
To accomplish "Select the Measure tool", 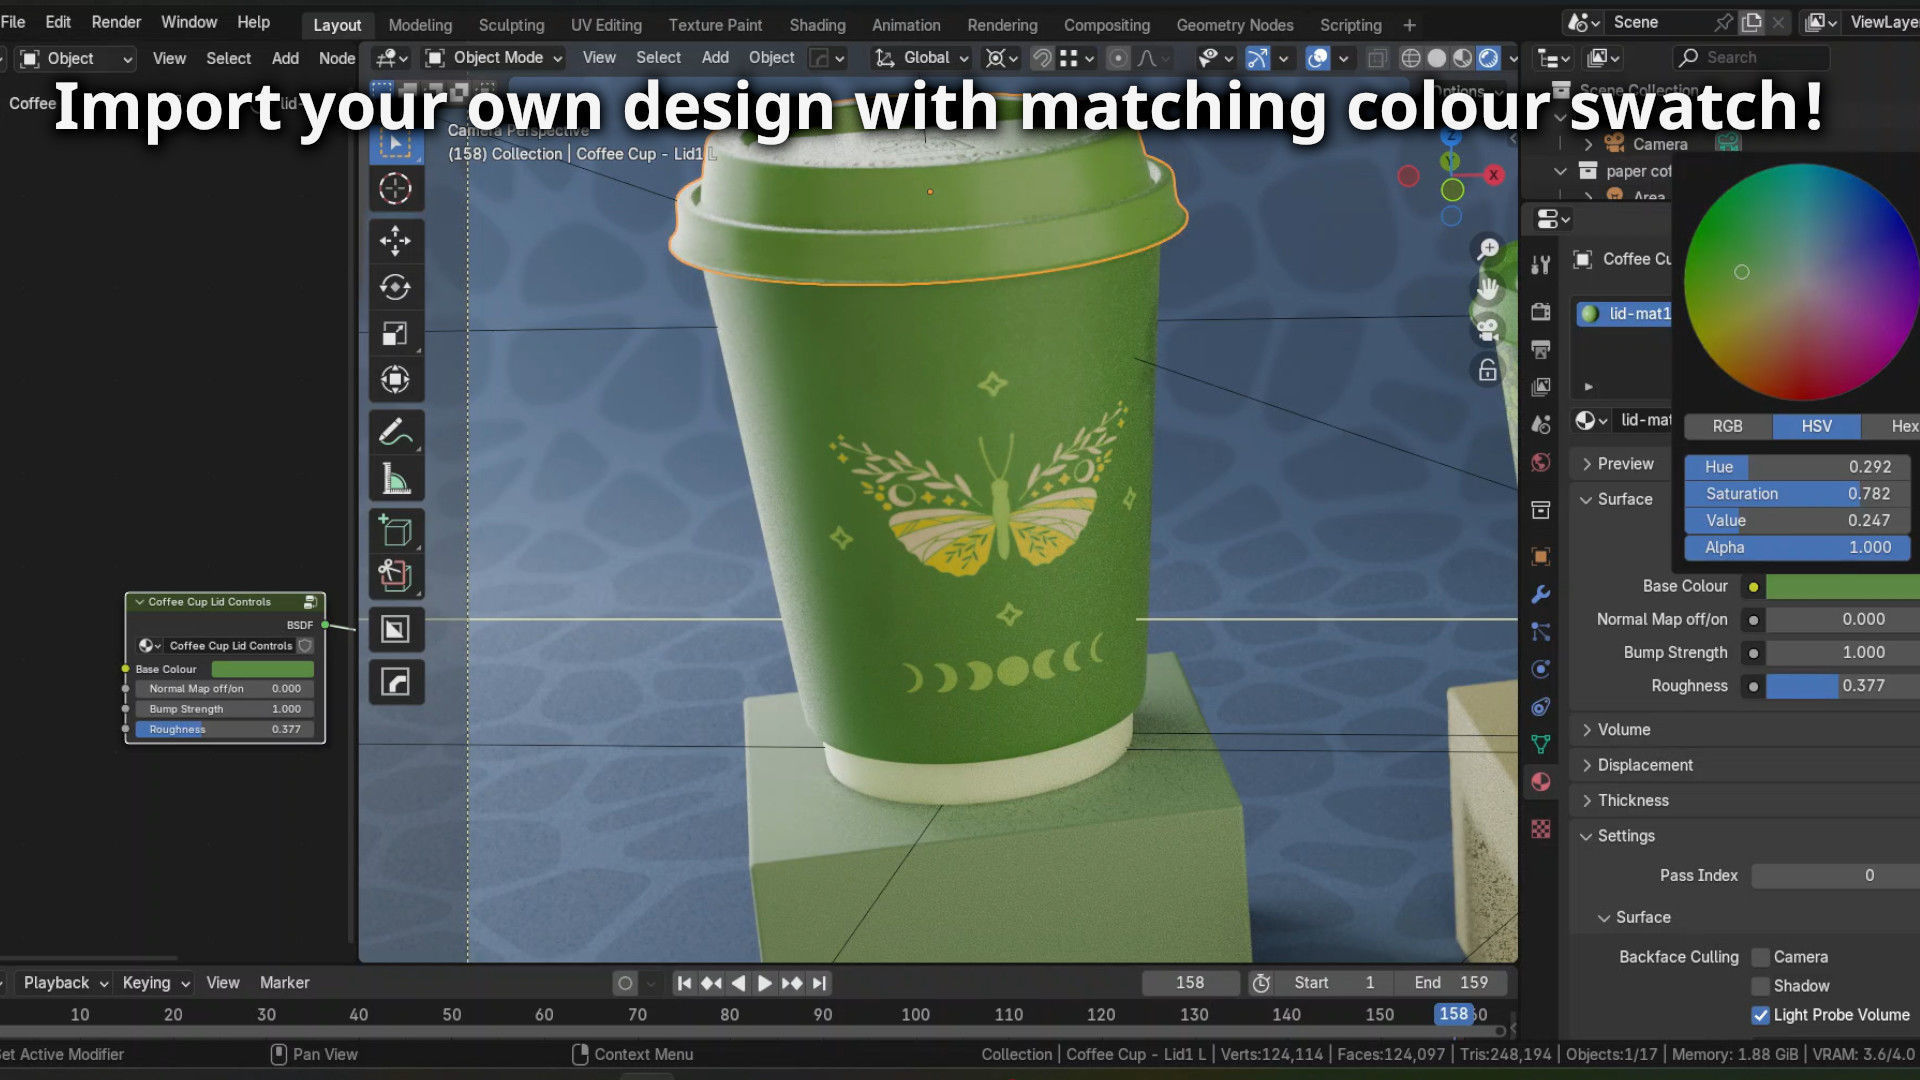I will [x=395, y=479].
